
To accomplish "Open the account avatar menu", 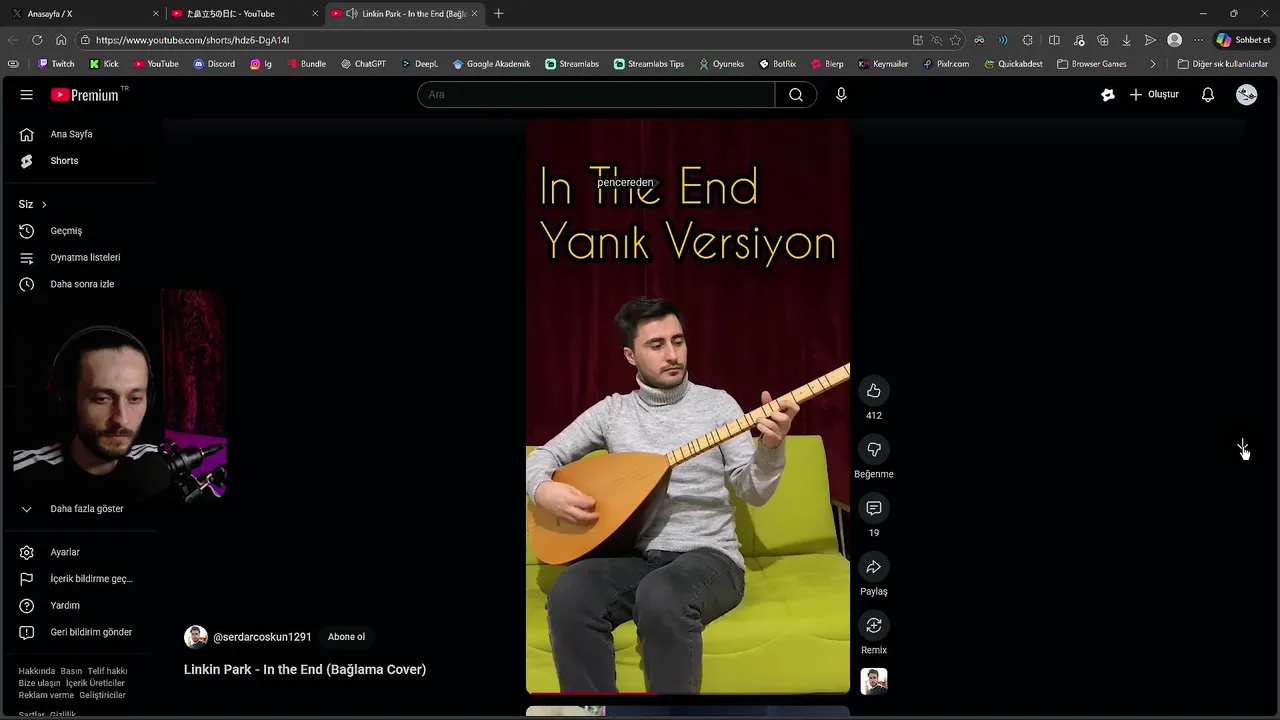I will [1247, 95].
